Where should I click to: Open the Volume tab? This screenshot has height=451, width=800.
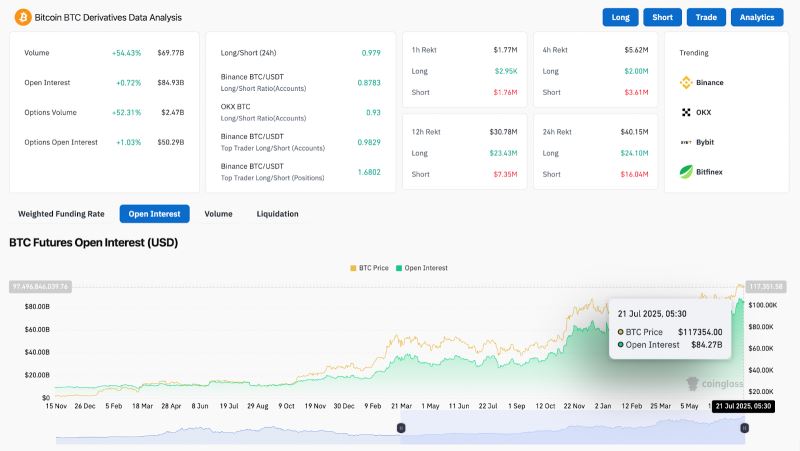[218, 213]
